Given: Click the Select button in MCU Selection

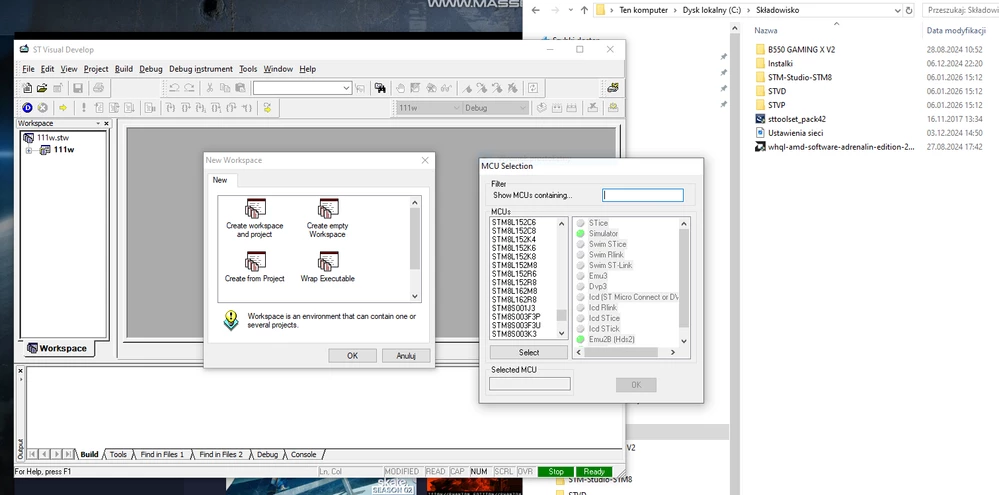Looking at the screenshot, I should pyautogui.click(x=529, y=352).
